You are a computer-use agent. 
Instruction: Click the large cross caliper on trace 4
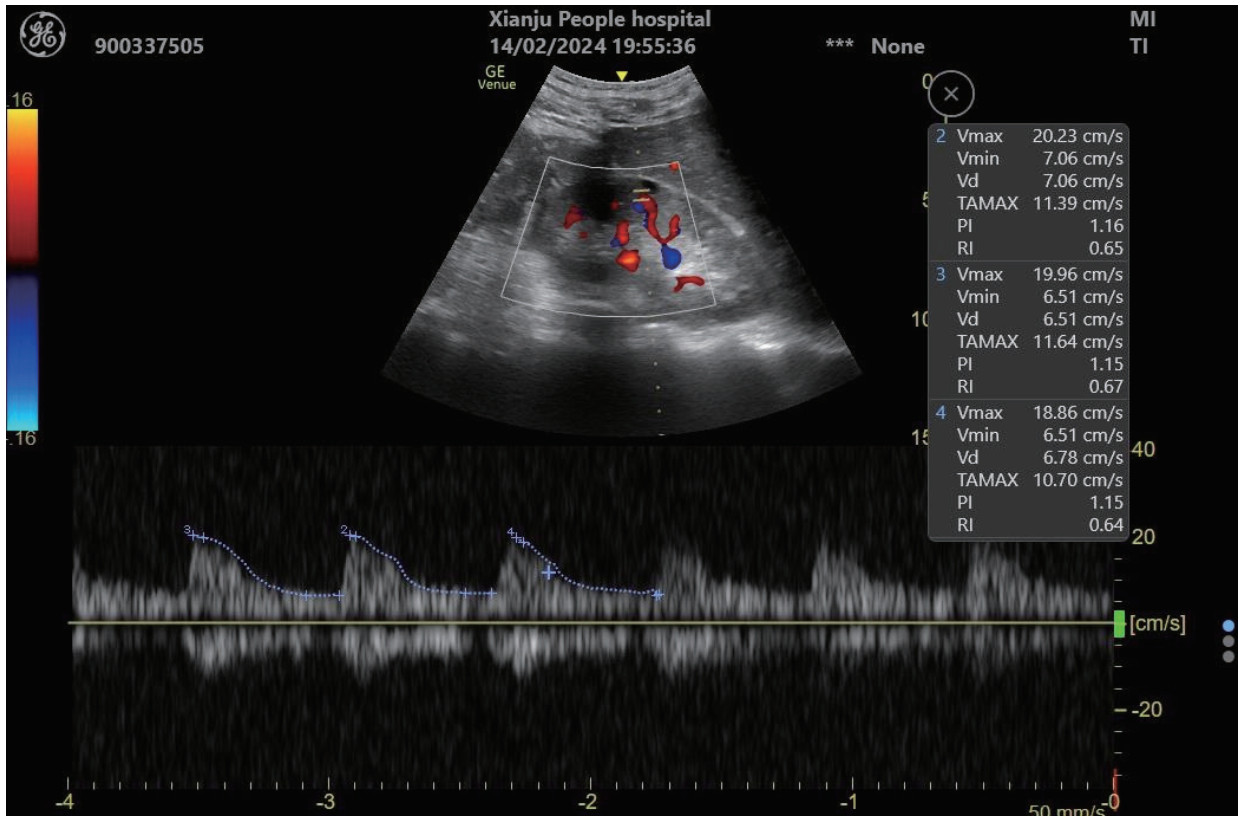(548, 572)
